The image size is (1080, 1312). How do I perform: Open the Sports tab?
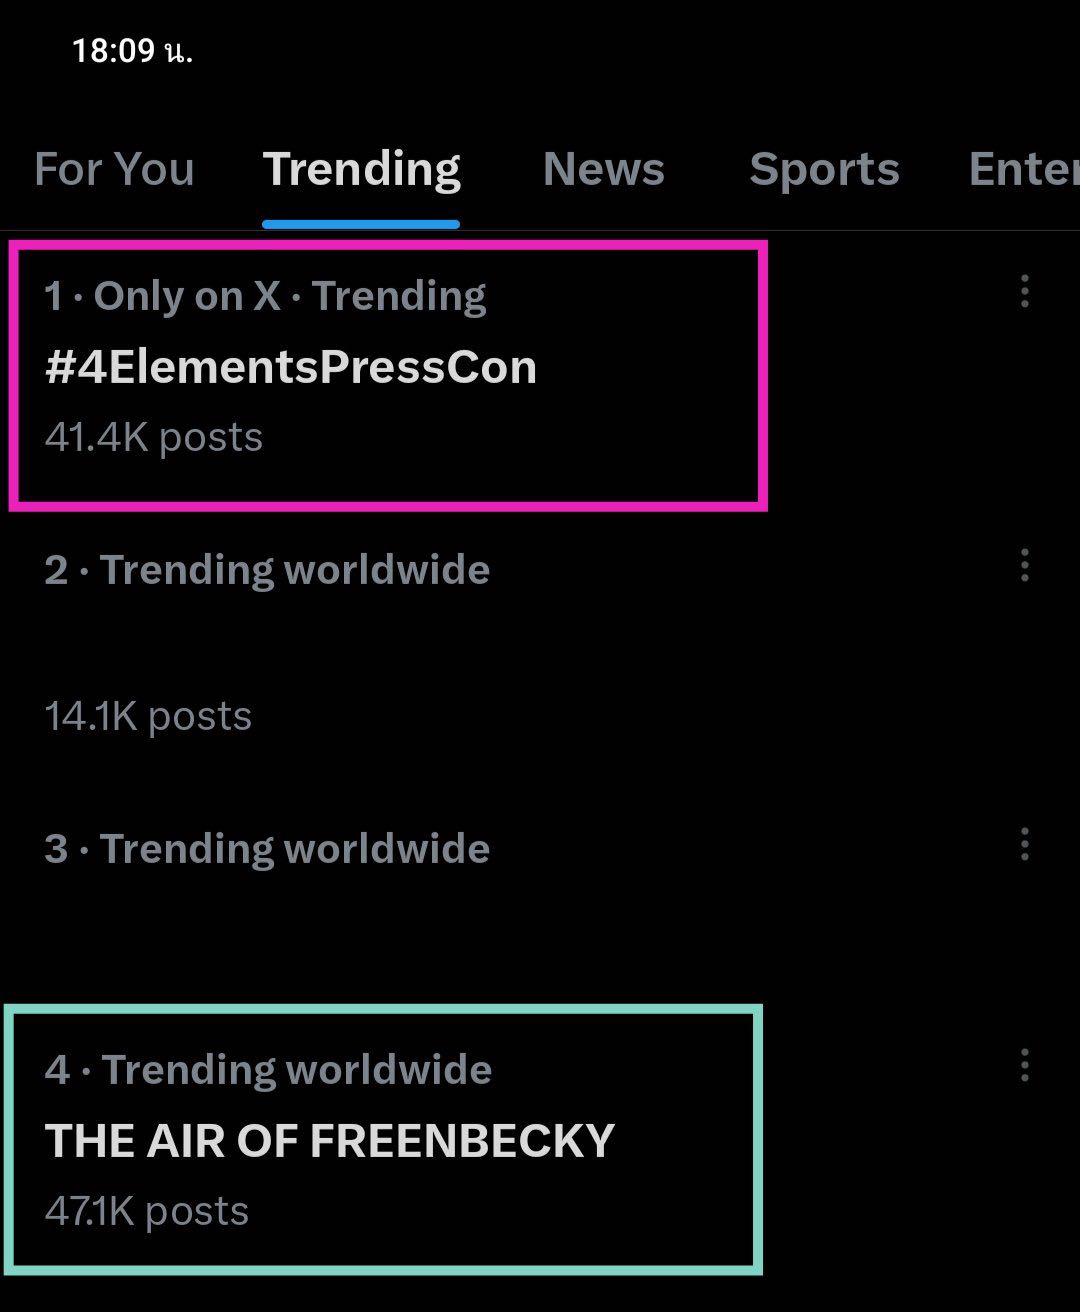click(824, 169)
